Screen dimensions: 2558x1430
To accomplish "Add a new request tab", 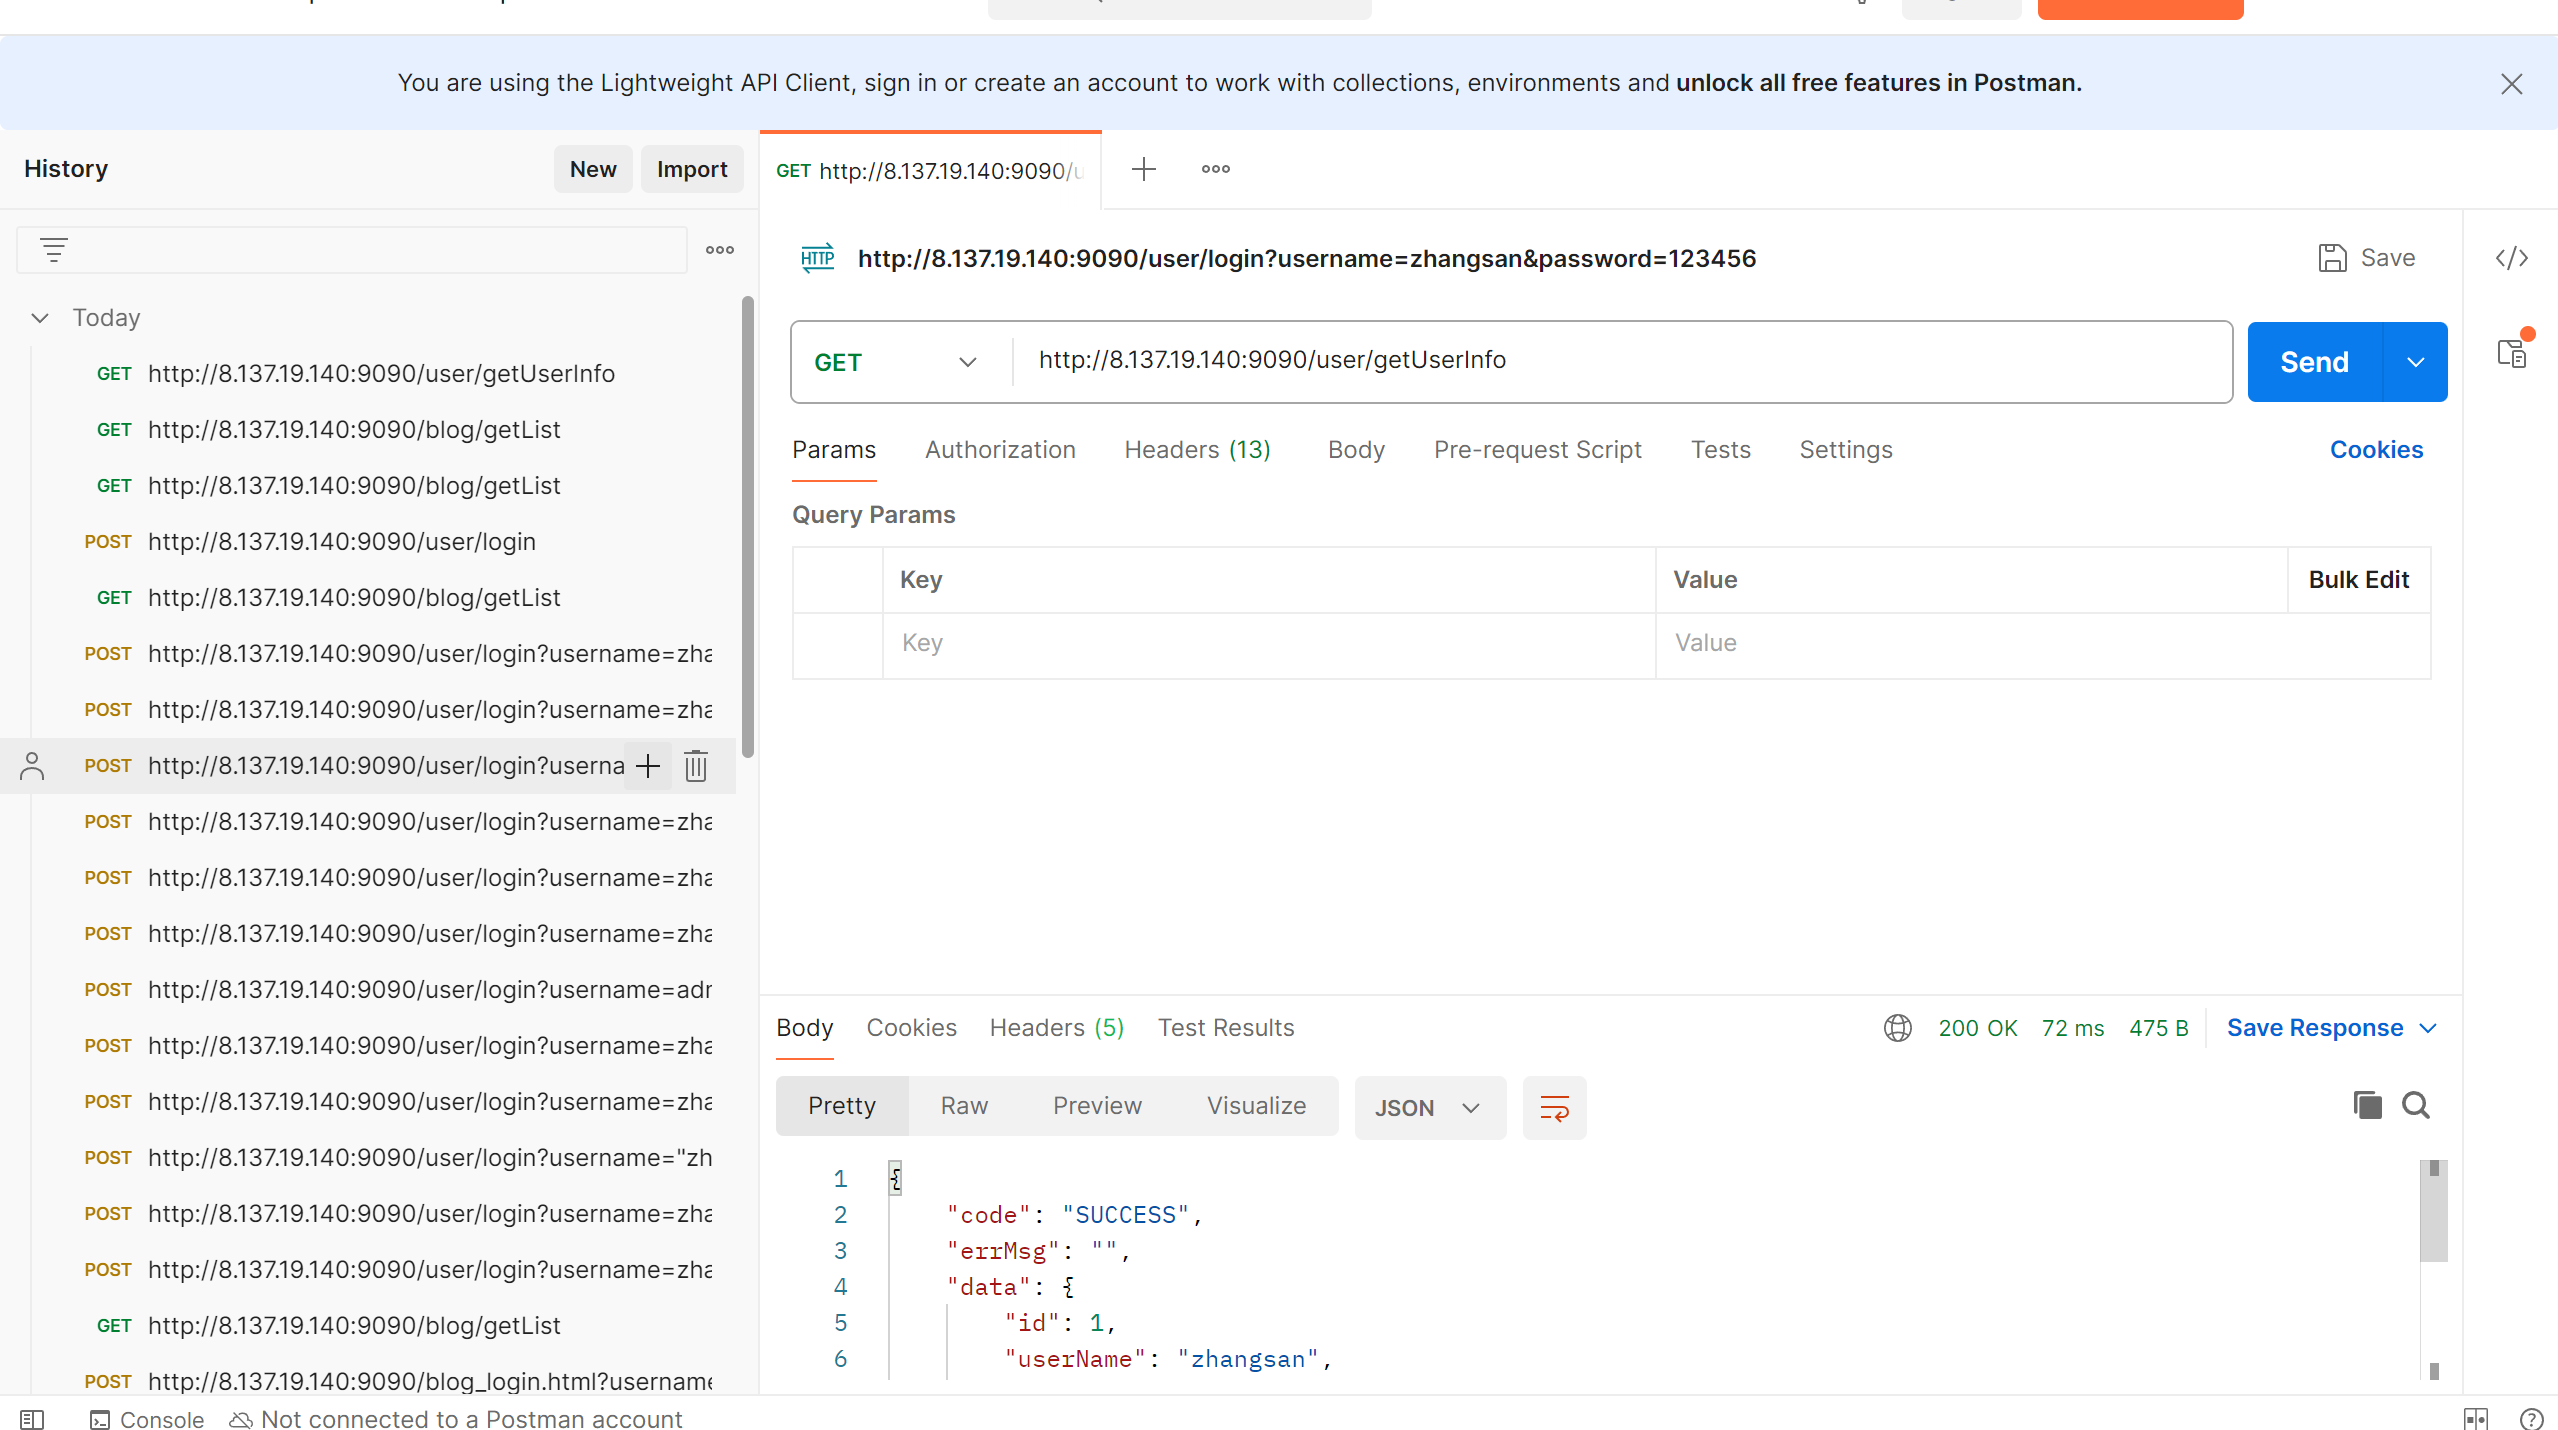I will coord(1143,169).
